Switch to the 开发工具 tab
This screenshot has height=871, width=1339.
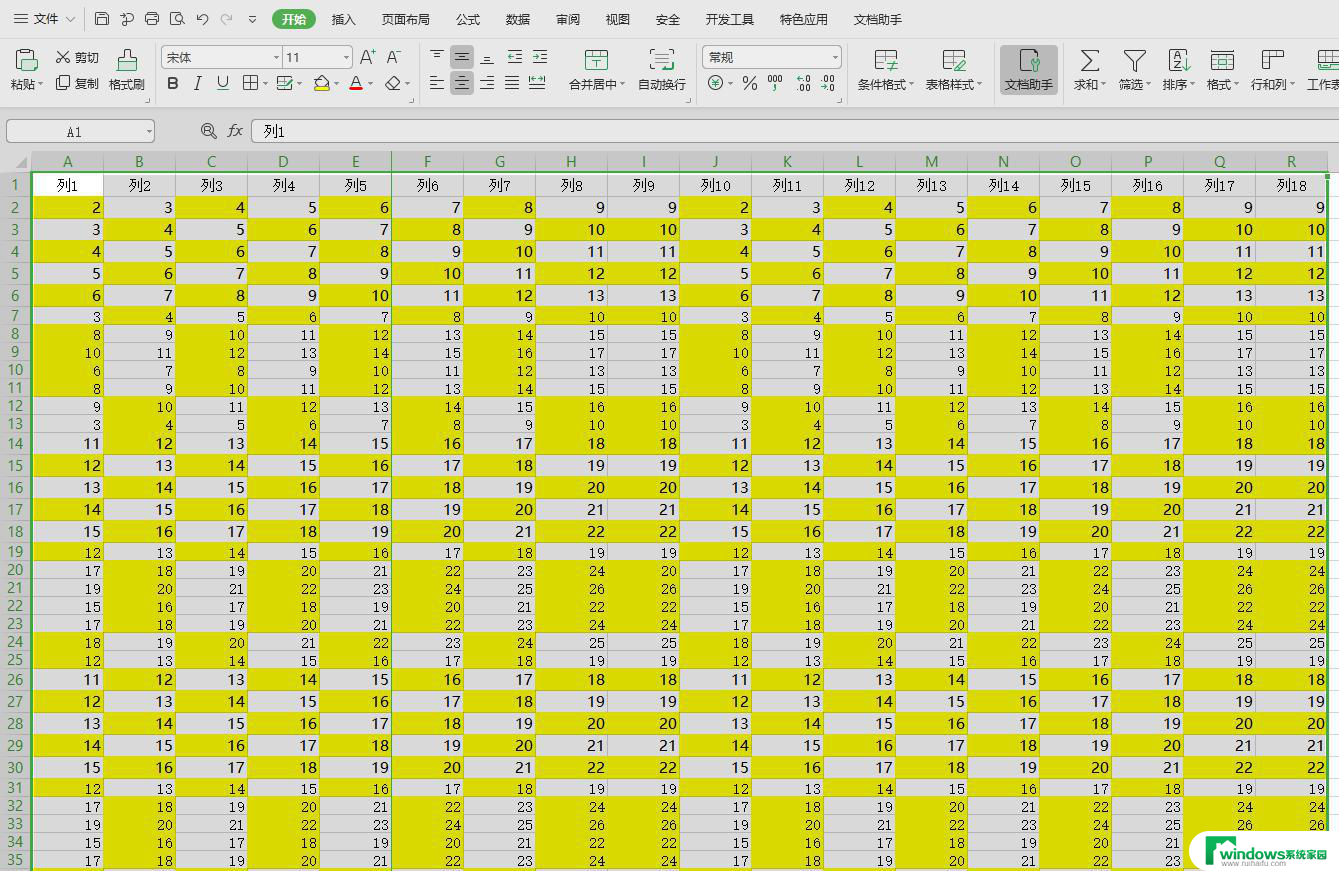(730, 19)
